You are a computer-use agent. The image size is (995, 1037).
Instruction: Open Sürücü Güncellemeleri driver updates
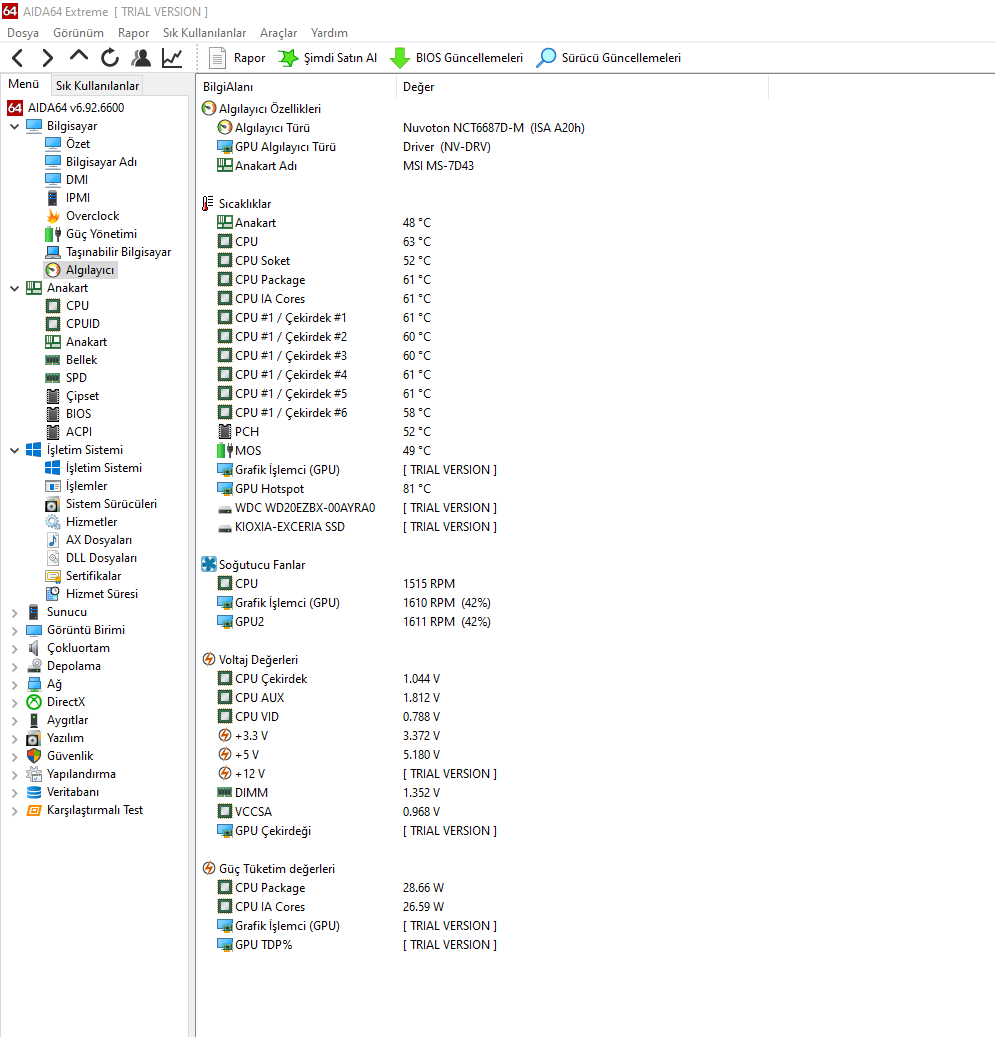609,58
